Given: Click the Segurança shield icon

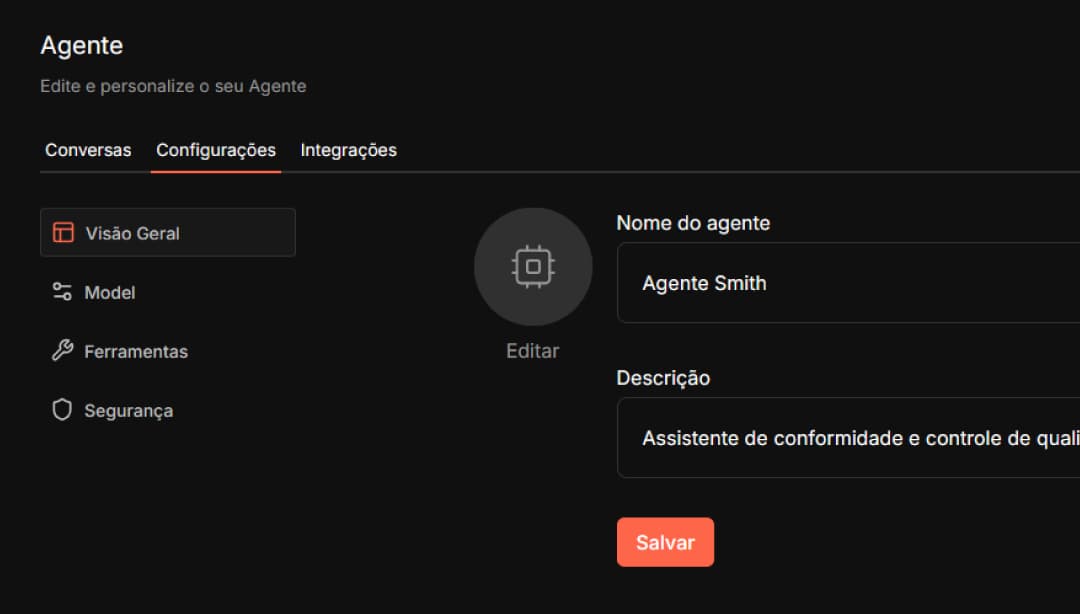Looking at the screenshot, I should [62, 410].
